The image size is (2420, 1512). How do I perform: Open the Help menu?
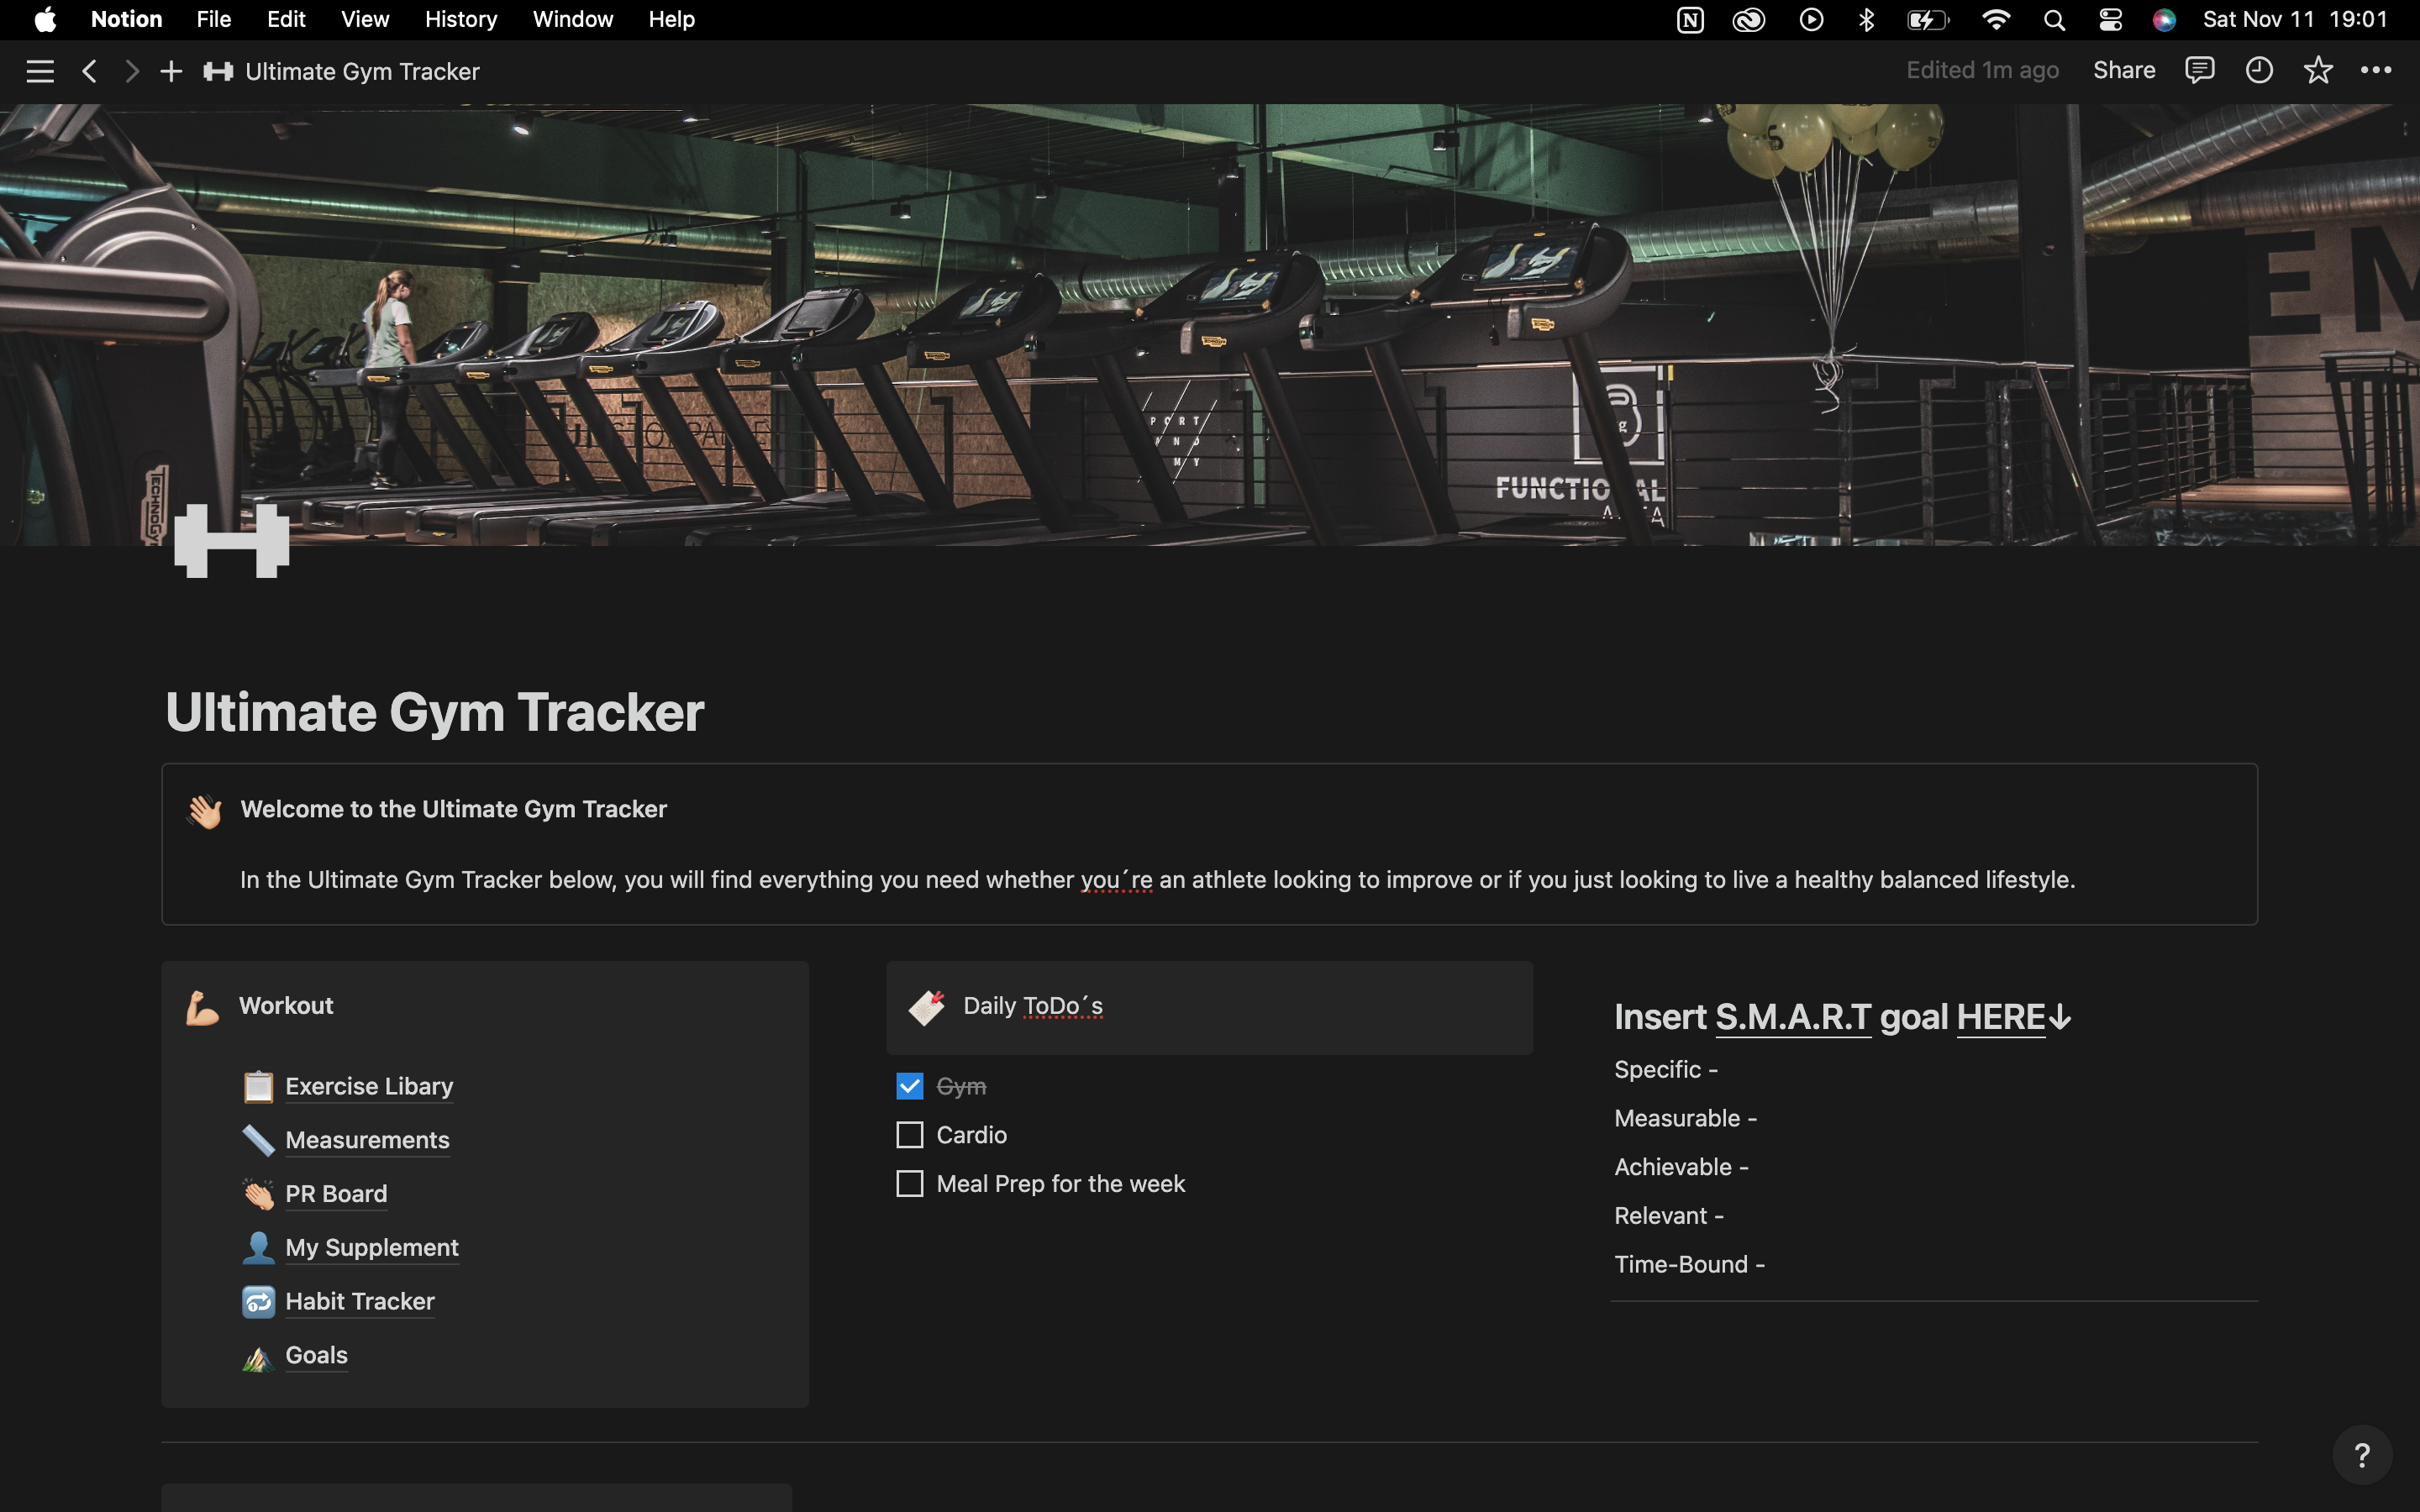(x=671, y=20)
